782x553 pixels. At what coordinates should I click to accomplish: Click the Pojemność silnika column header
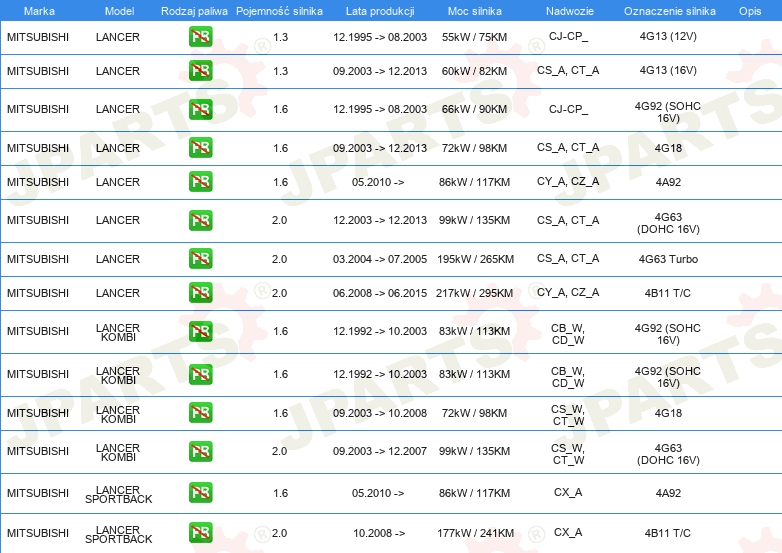coord(279,11)
